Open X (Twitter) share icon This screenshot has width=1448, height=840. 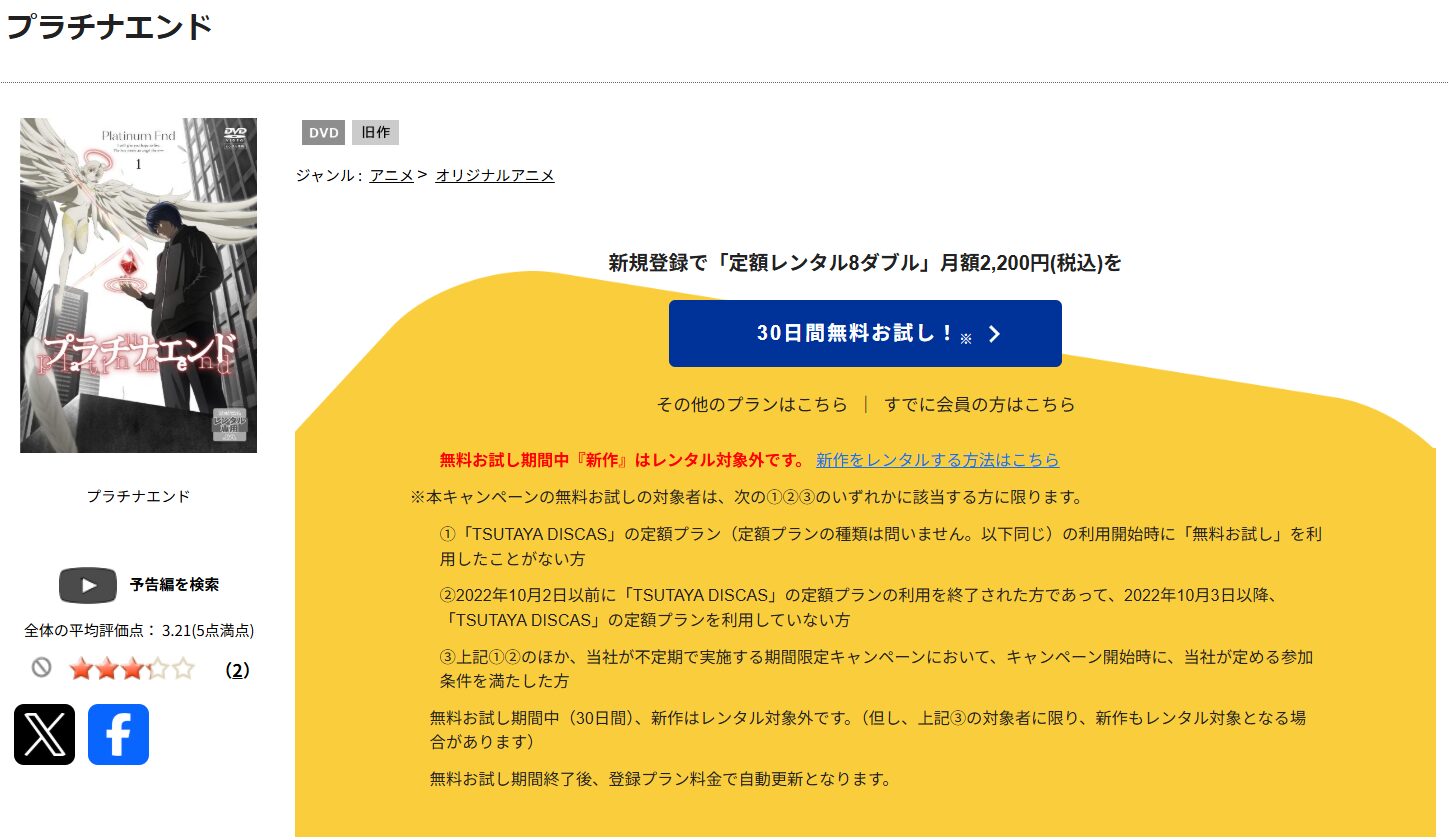tap(44, 734)
